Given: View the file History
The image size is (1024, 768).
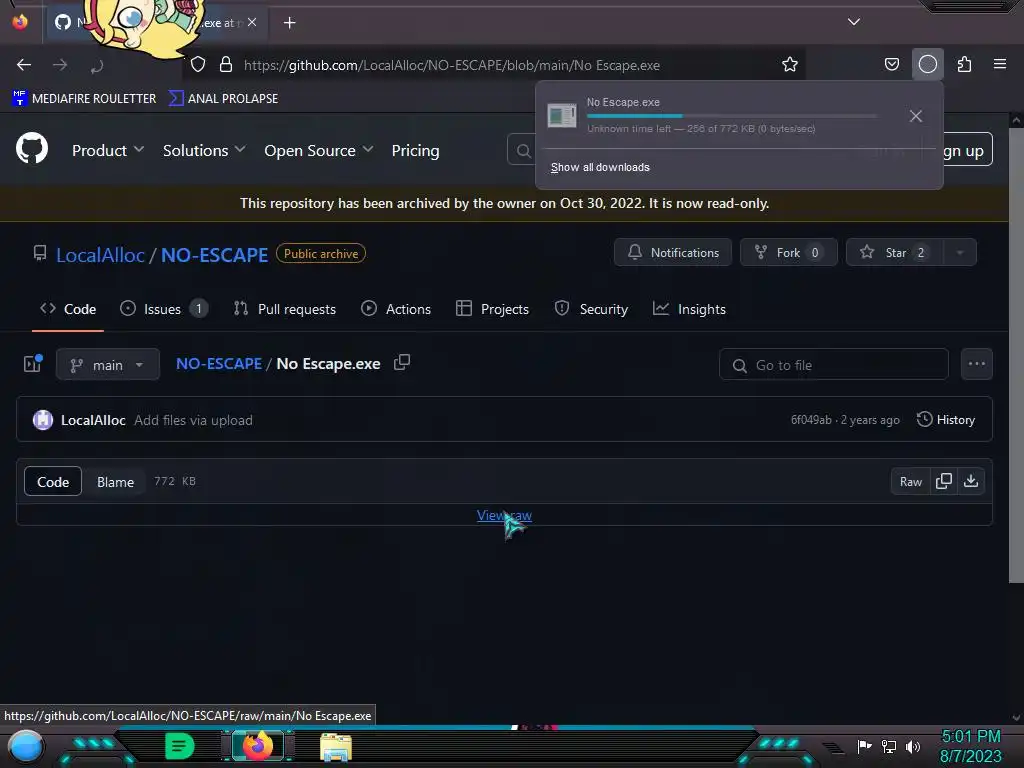Looking at the screenshot, I should pos(946,419).
